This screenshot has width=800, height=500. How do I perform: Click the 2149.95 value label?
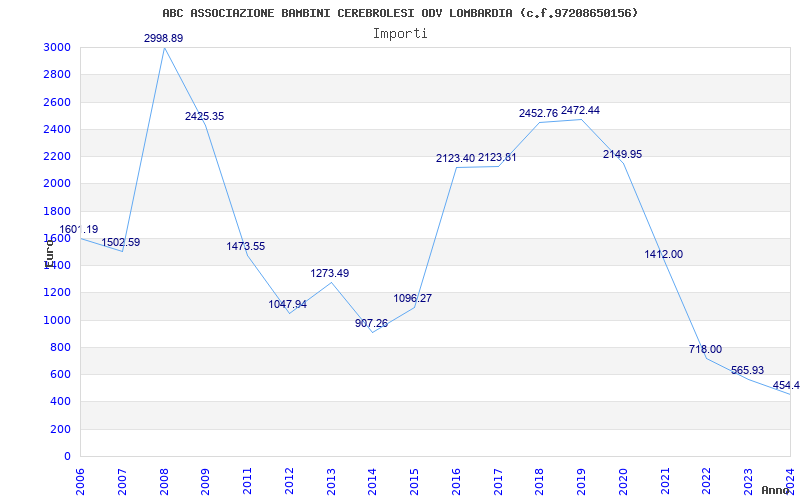(622, 155)
